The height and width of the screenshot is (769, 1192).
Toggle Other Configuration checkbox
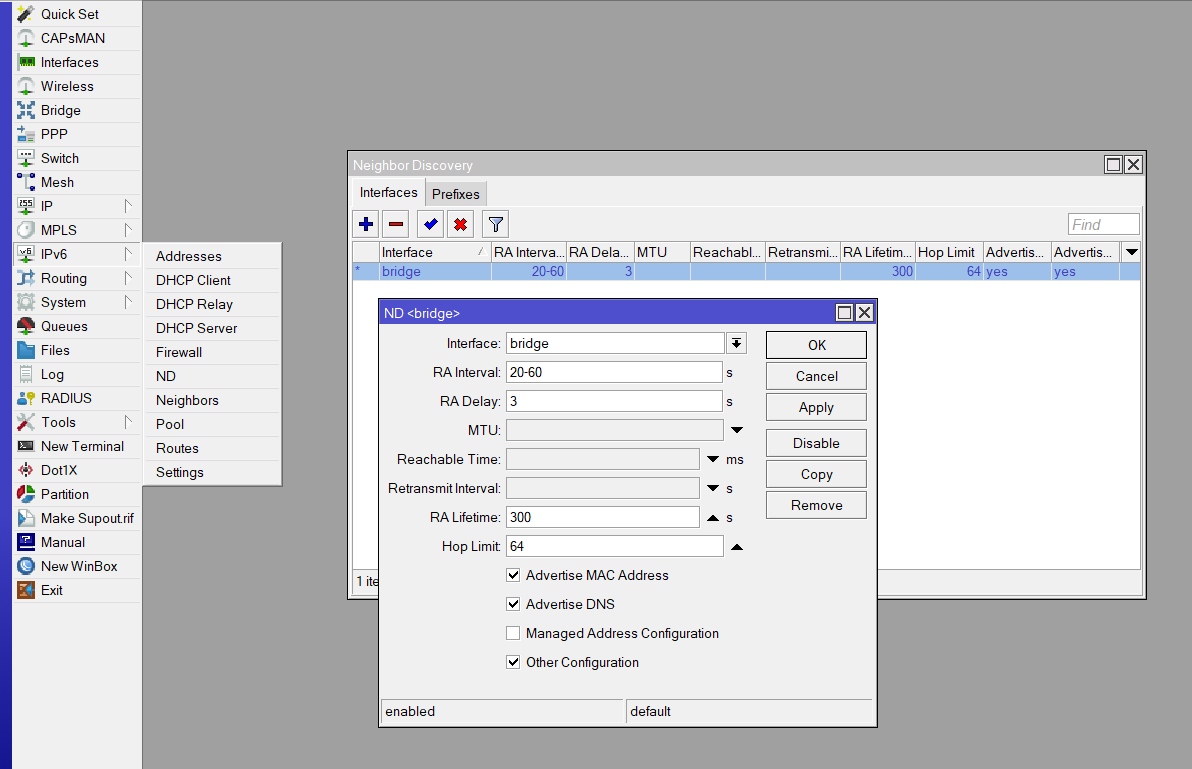point(513,662)
